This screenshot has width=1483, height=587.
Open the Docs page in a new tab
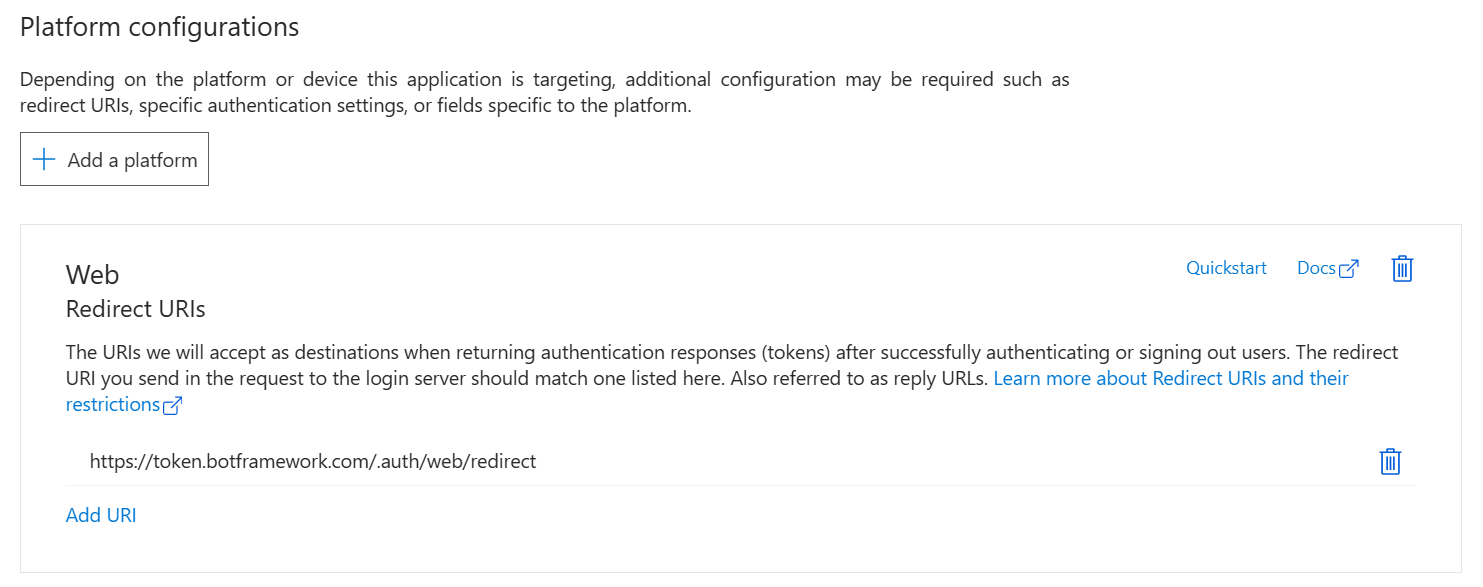point(1315,268)
